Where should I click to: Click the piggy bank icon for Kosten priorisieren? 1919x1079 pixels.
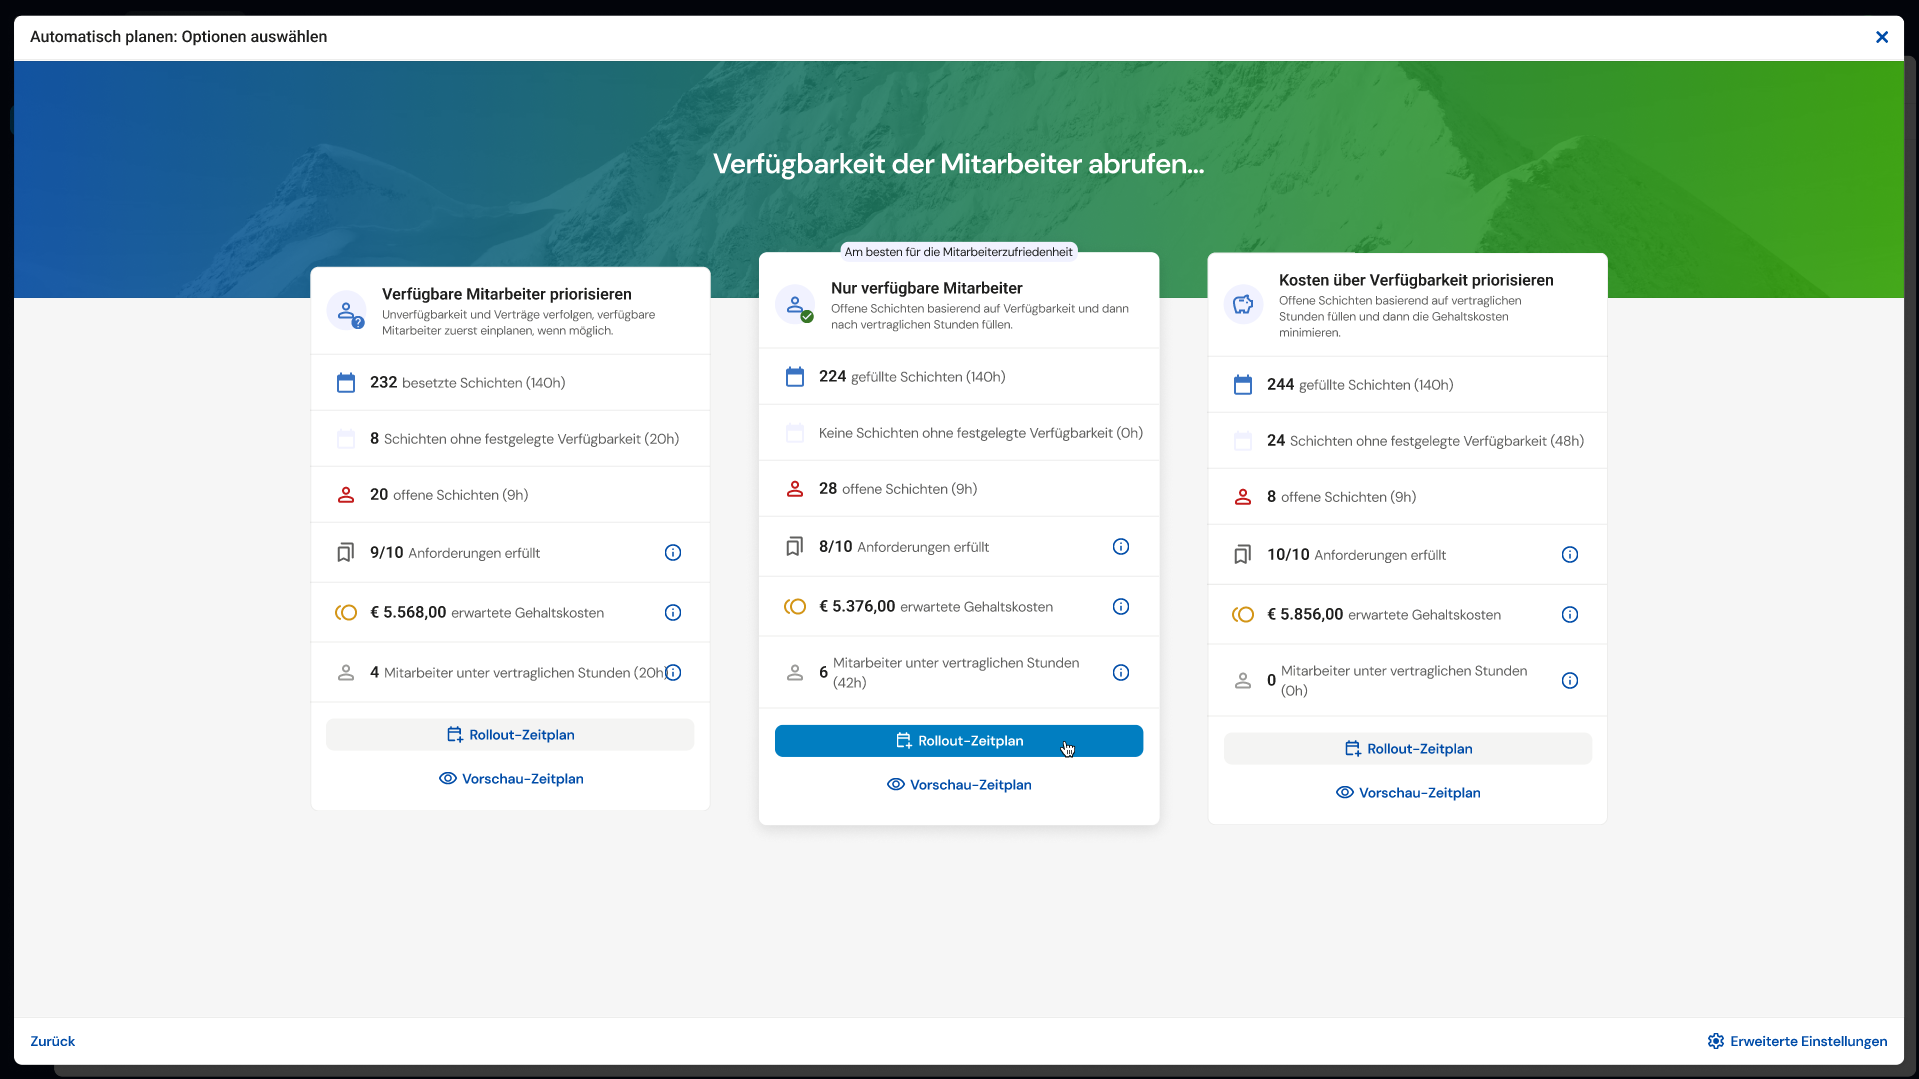[x=1243, y=304]
